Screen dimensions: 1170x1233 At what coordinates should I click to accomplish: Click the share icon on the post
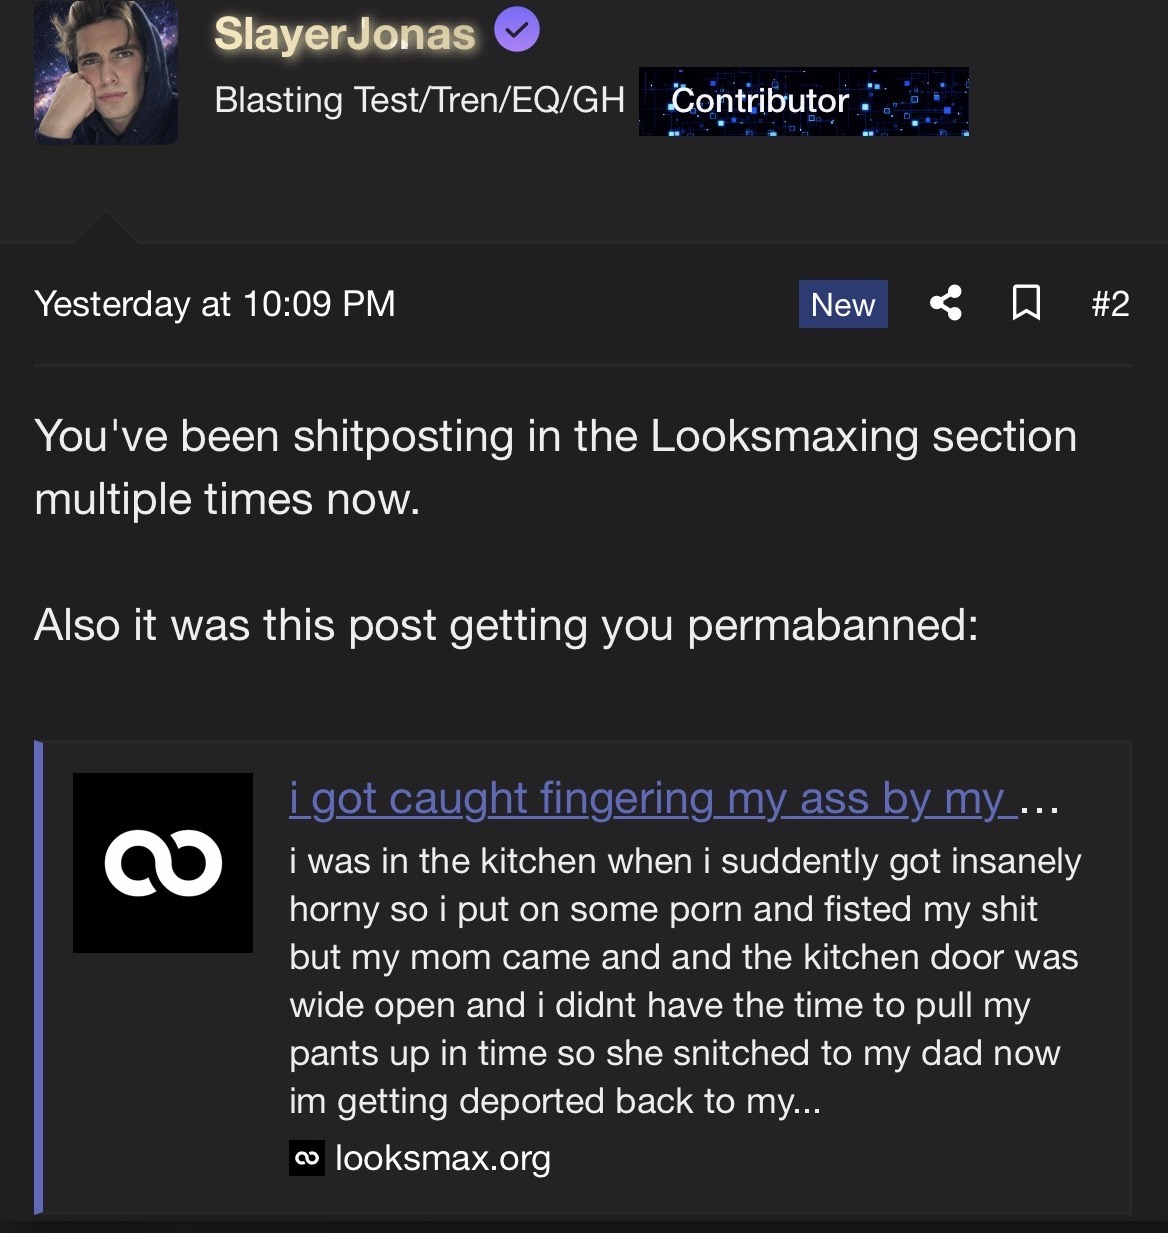tap(945, 303)
